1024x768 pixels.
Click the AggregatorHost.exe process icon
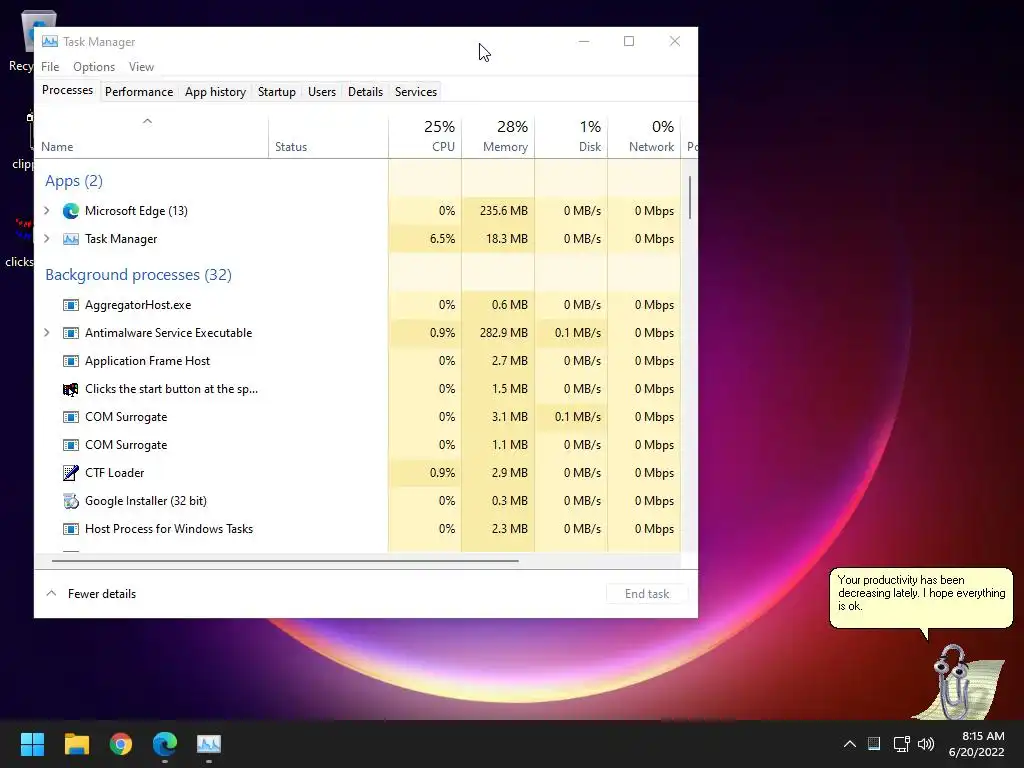(x=71, y=305)
